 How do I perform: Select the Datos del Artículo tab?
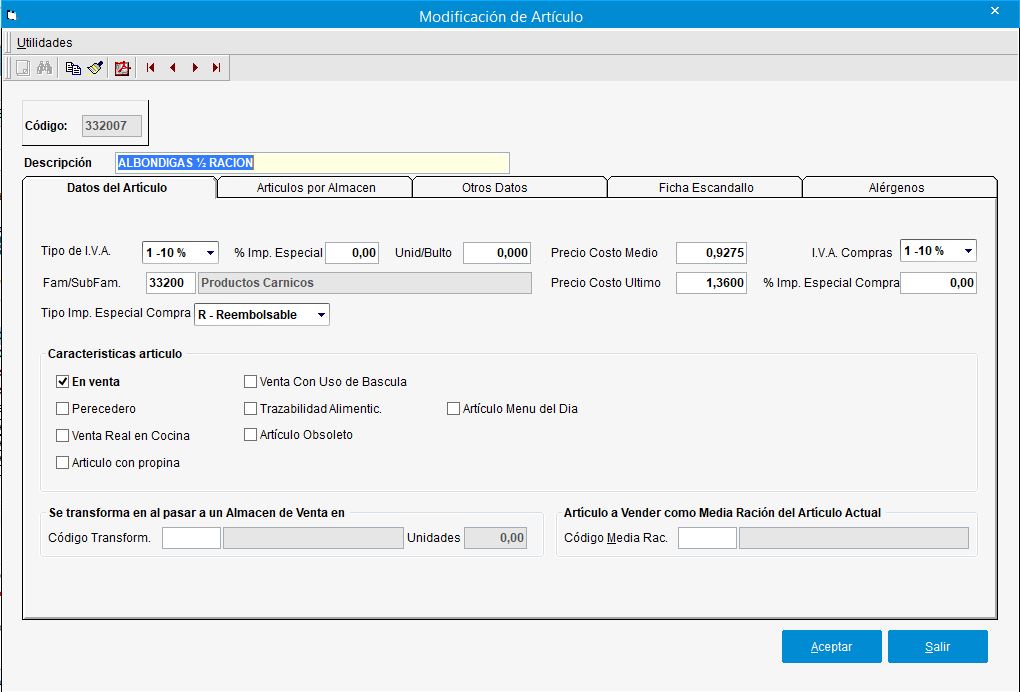[x=117, y=187]
